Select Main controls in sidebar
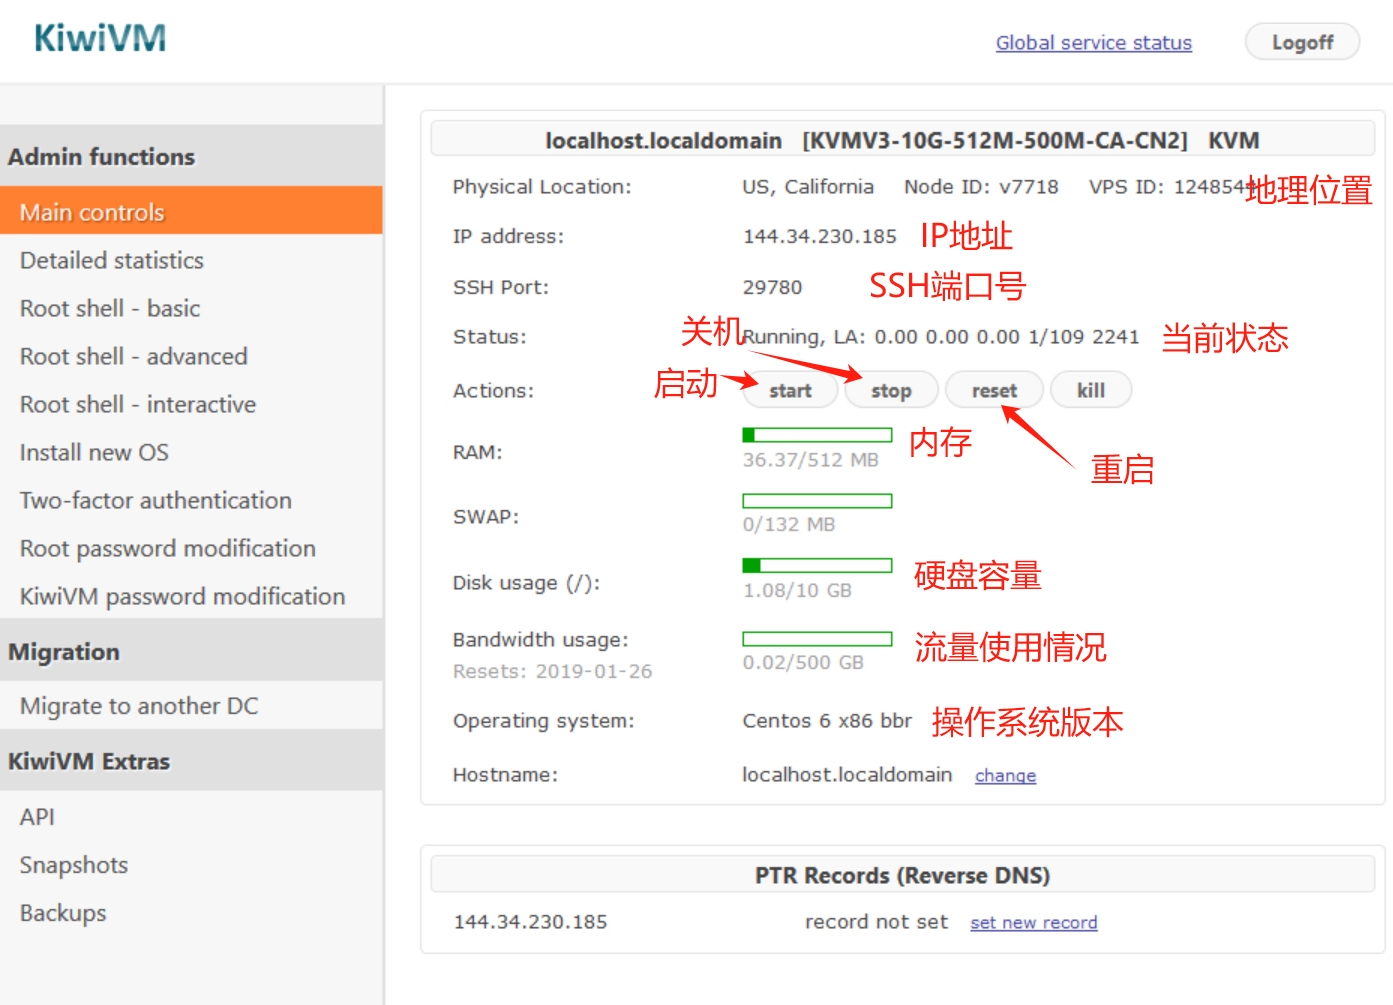This screenshot has width=1393, height=1005. point(191,211)
